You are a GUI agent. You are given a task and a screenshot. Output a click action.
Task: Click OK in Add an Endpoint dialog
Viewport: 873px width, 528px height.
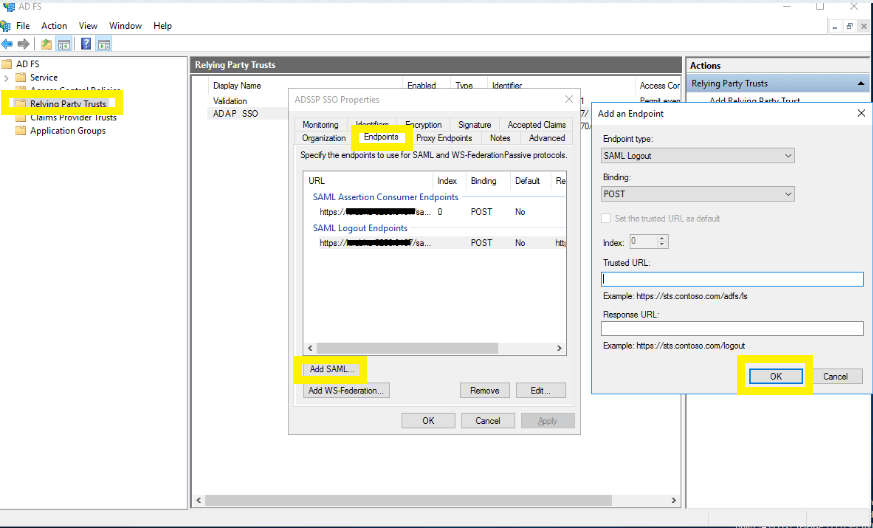click(x=775, y=376)
